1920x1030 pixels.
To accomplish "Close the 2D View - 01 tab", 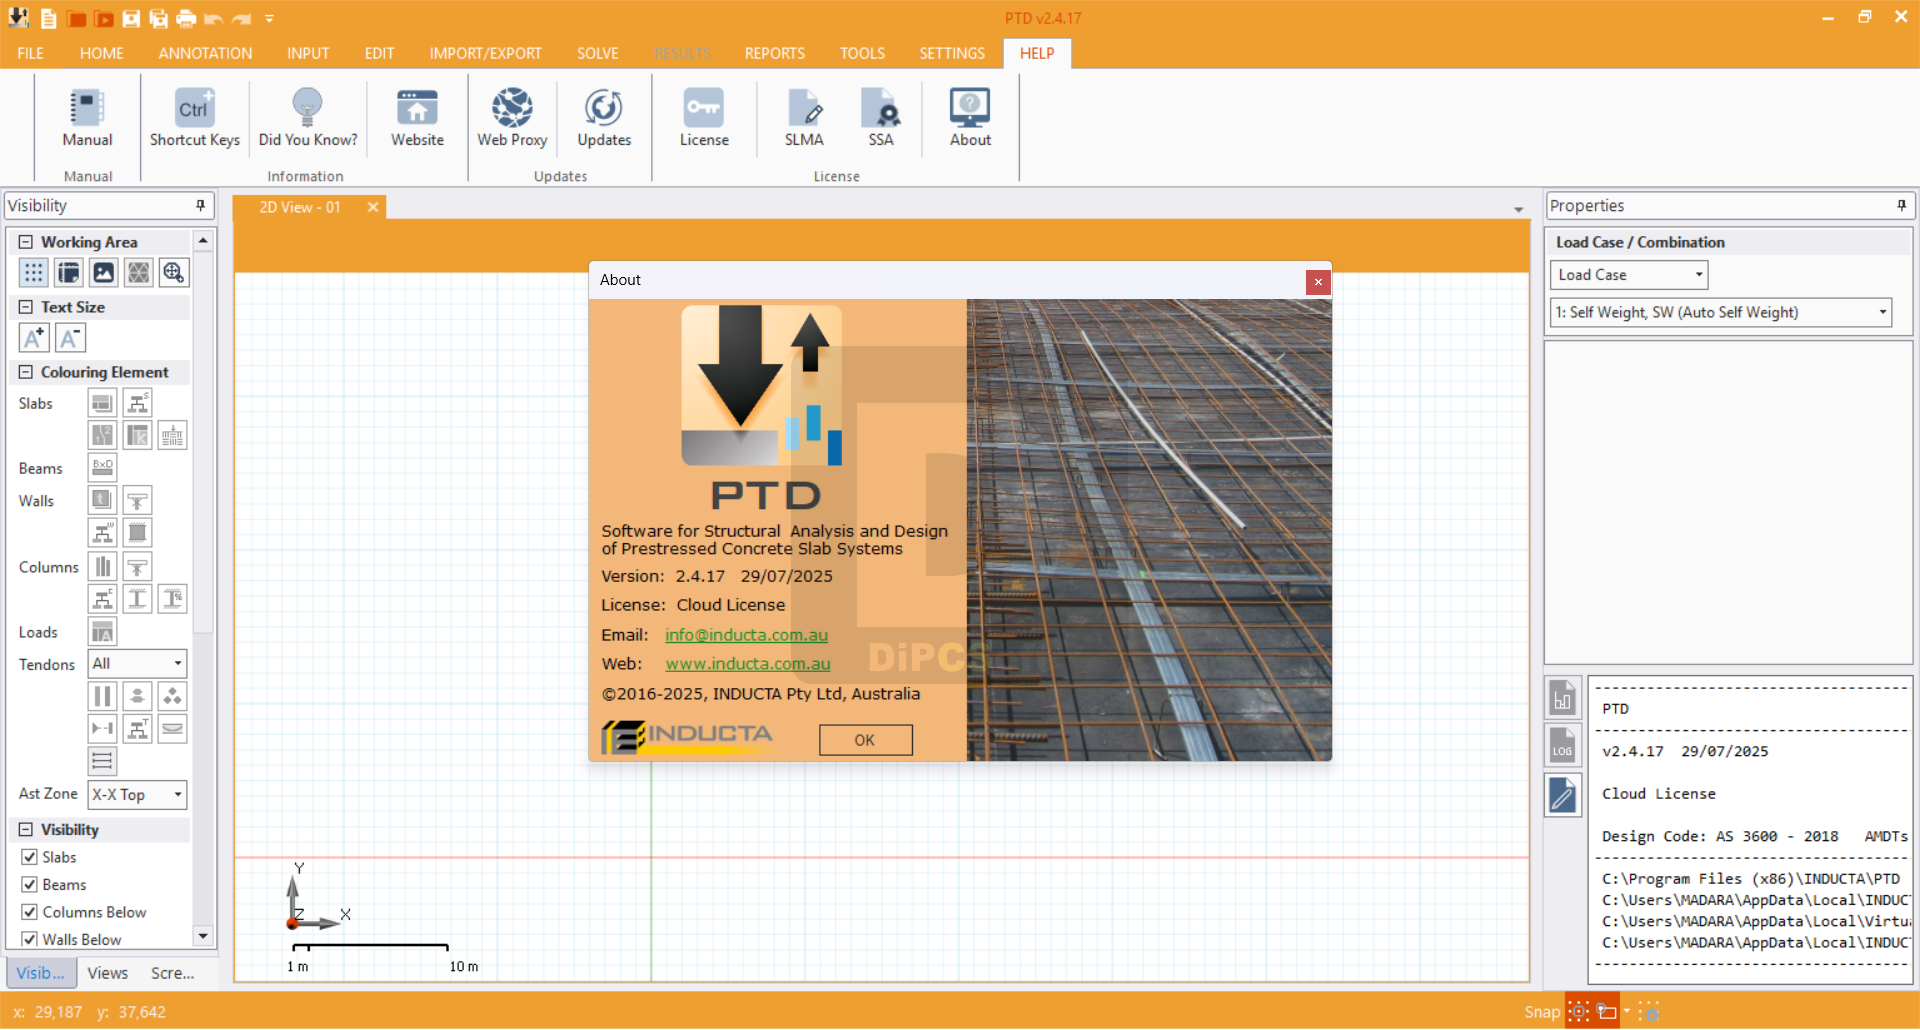I will 373,207.
